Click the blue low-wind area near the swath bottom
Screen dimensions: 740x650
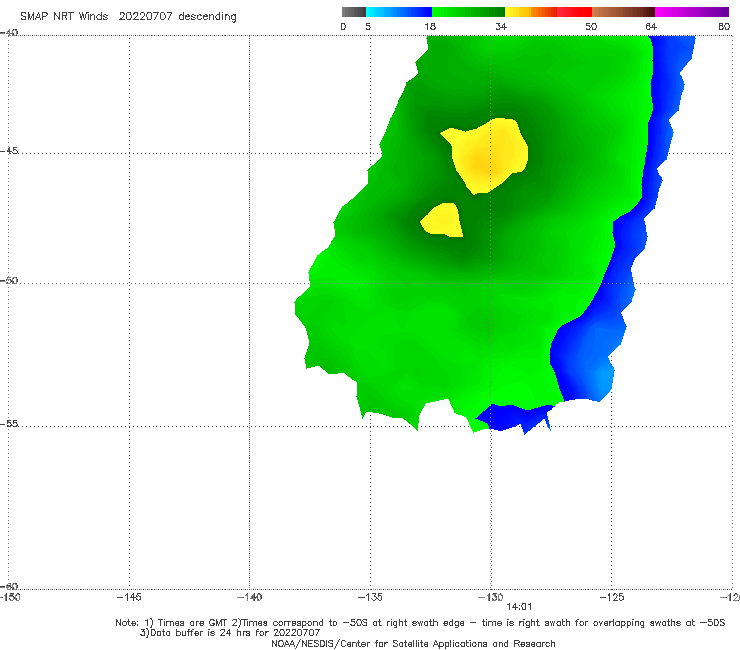[514, 418]
